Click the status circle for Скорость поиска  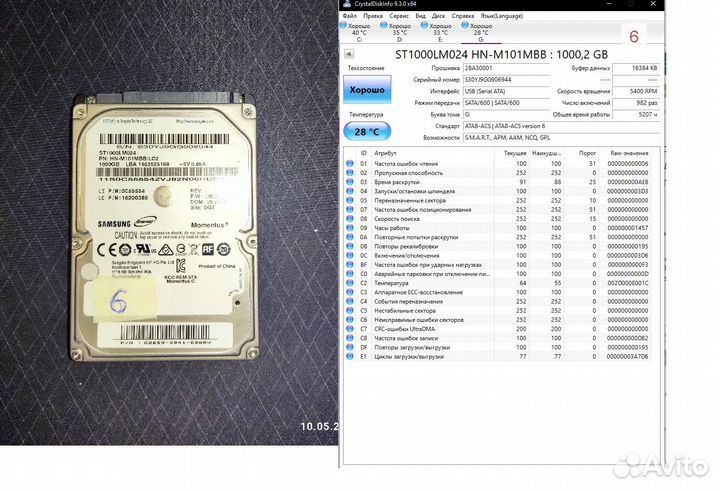tap(350, 219)
